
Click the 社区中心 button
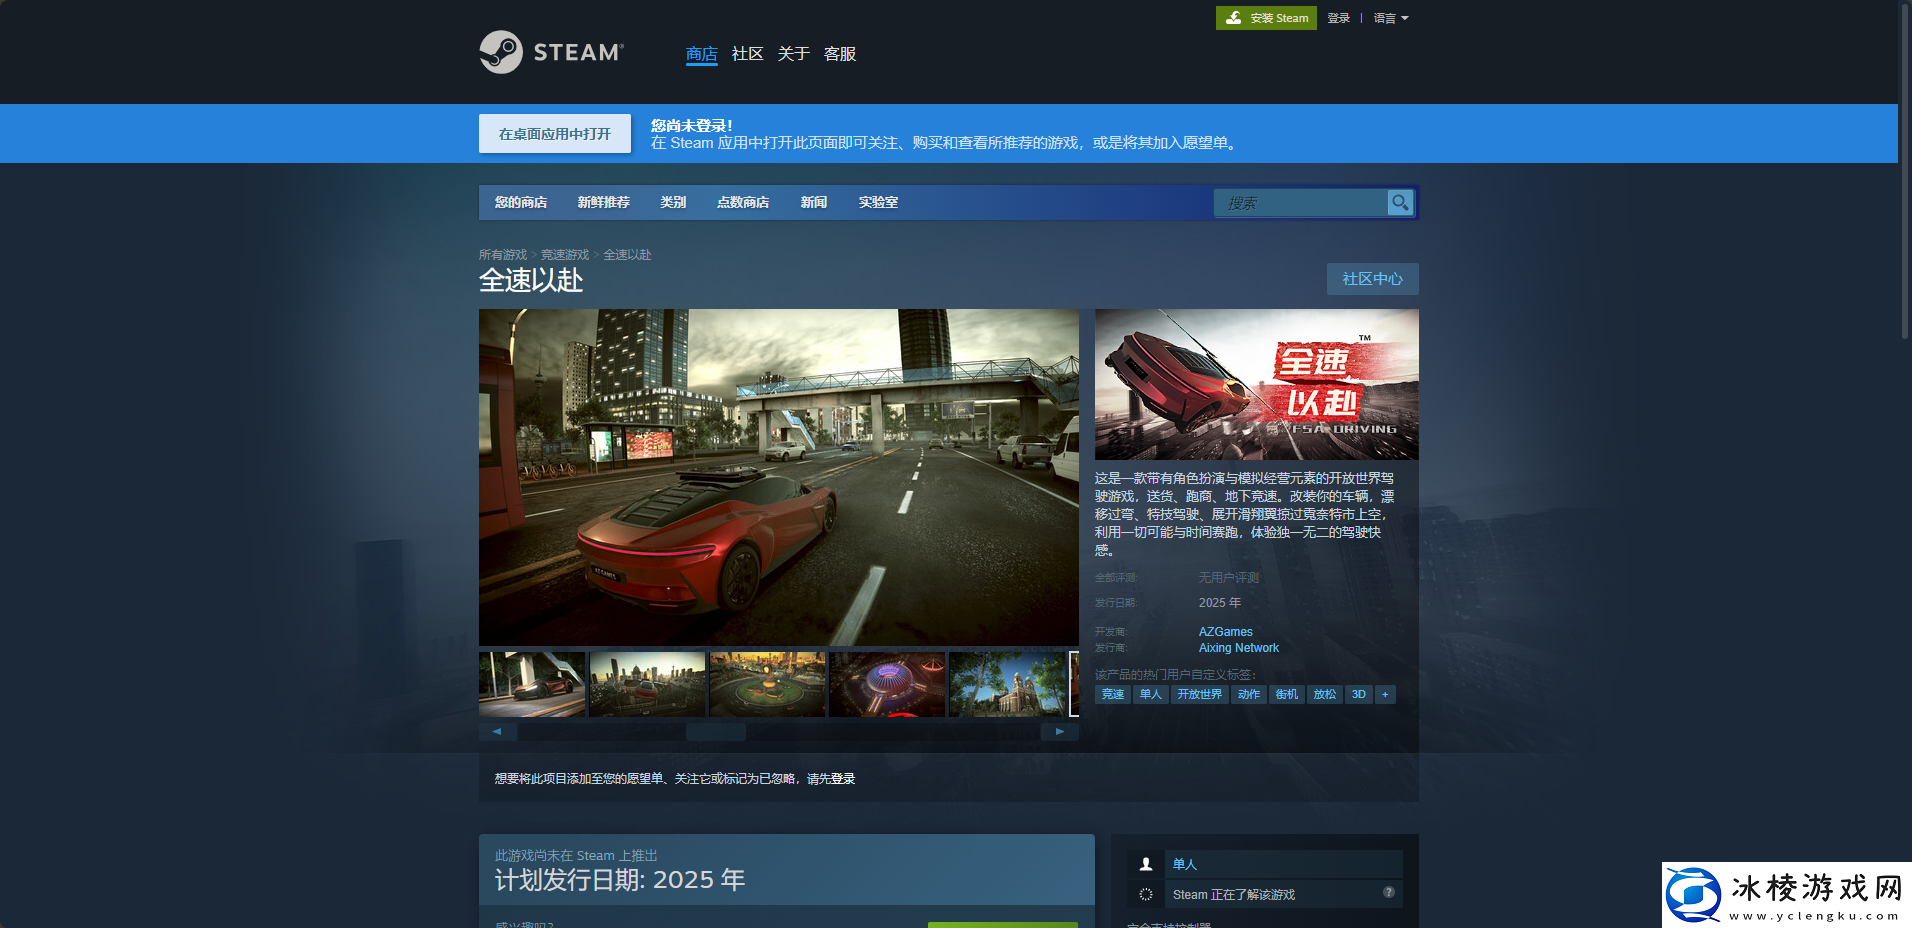1372,279
